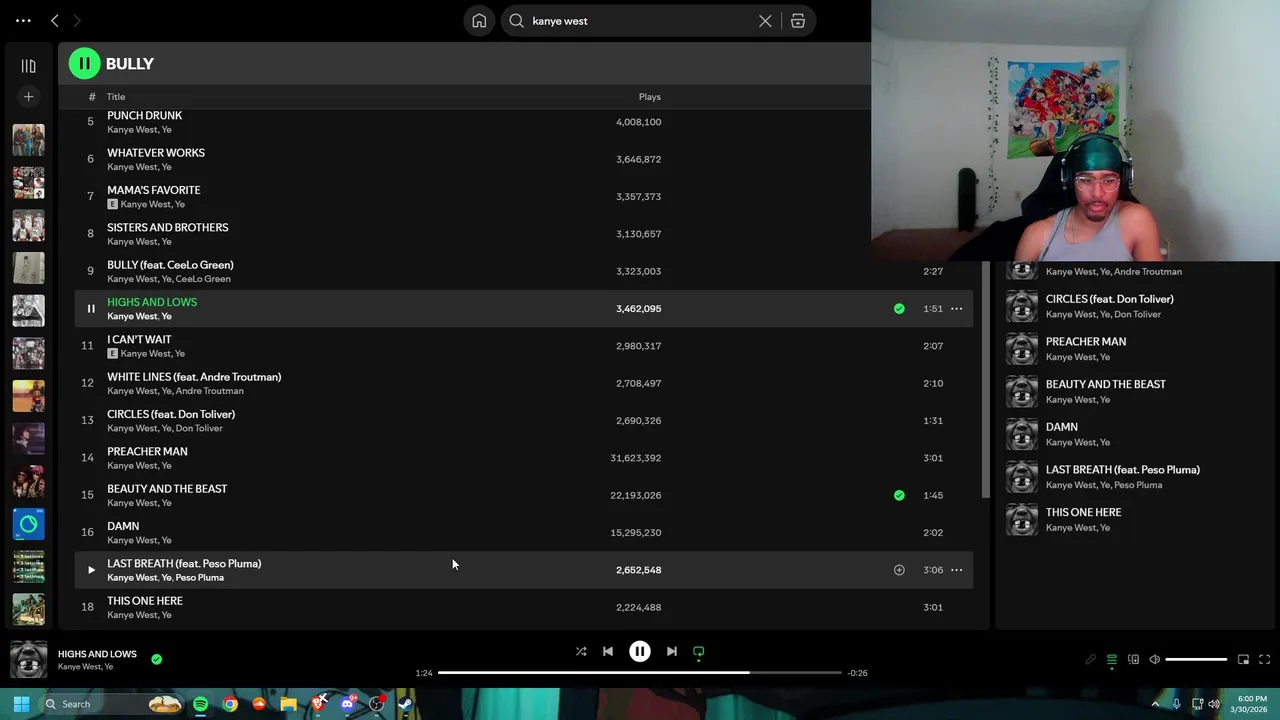The width and height of the screenshot is (1280, 720).
Task: Select I CAN'T WAIT track
Action: 139,339
